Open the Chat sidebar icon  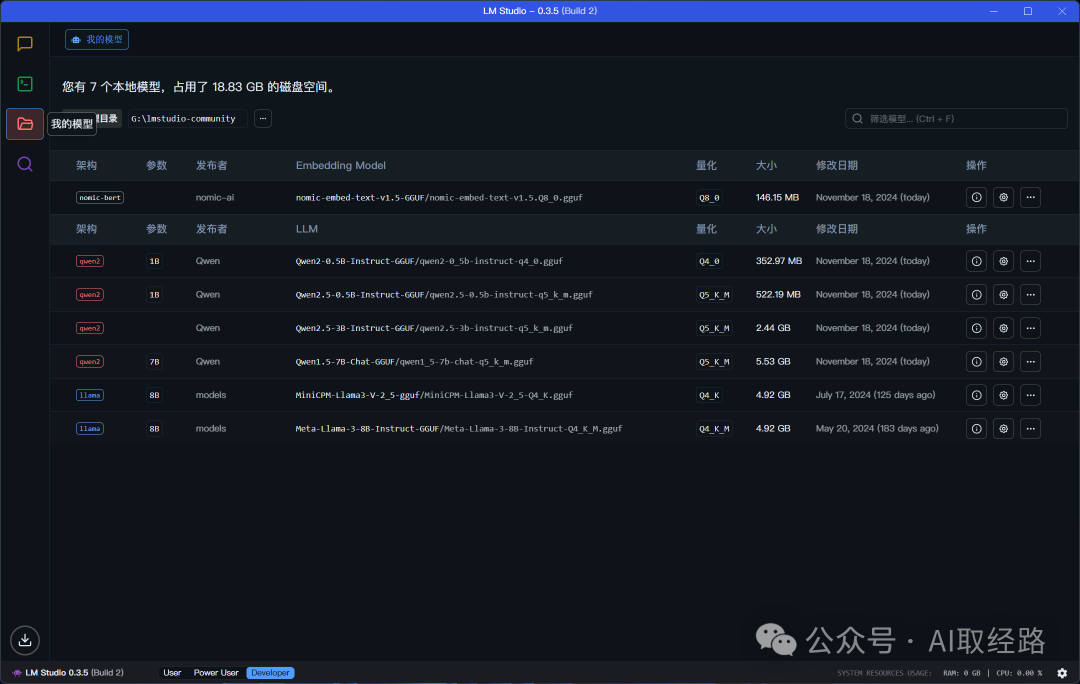tap(25, 44)
